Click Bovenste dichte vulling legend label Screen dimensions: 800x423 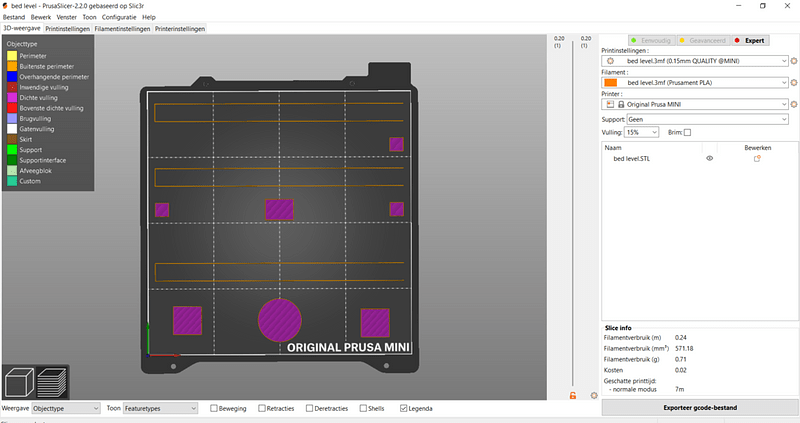coord(51,108)
